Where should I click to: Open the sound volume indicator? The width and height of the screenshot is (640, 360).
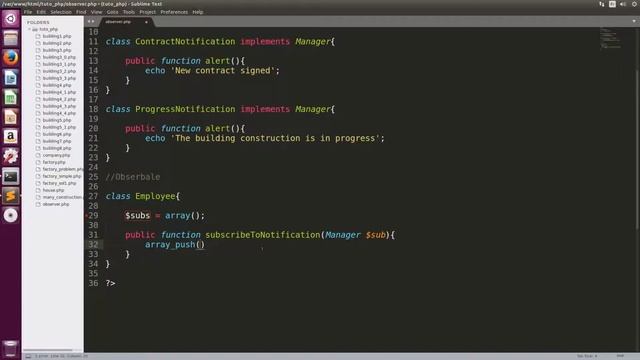[x=623, y=4]
